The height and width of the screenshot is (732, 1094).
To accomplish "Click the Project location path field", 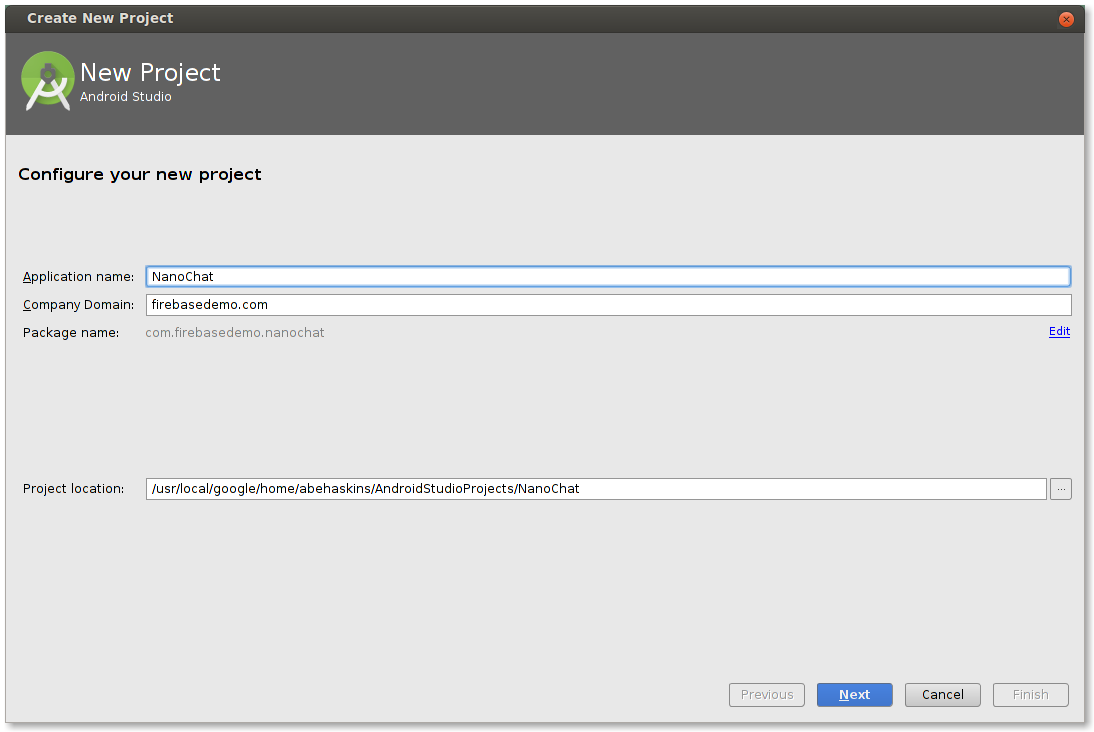I will (596, 488).
